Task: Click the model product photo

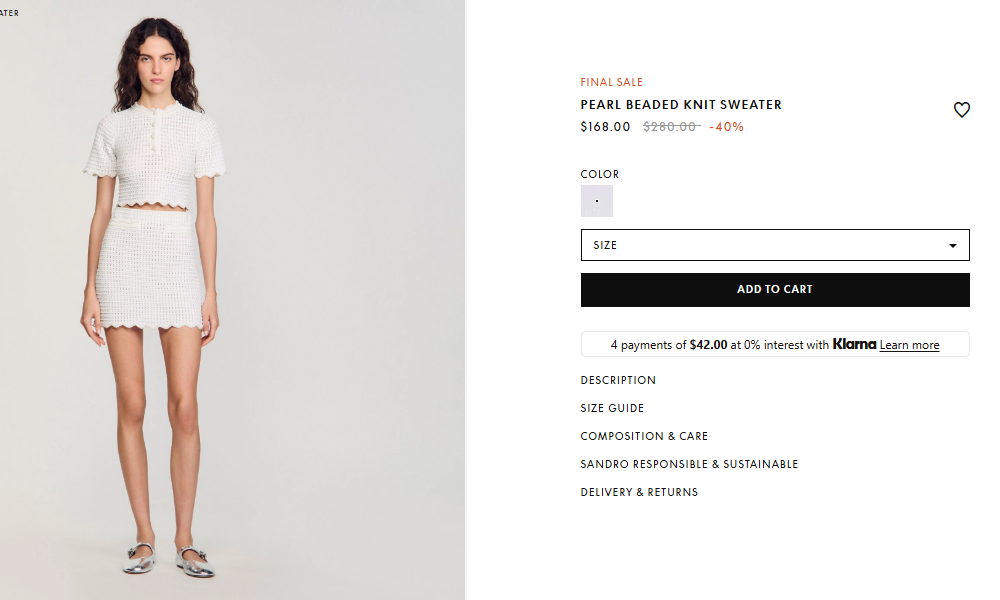Action: coord(232,300)
